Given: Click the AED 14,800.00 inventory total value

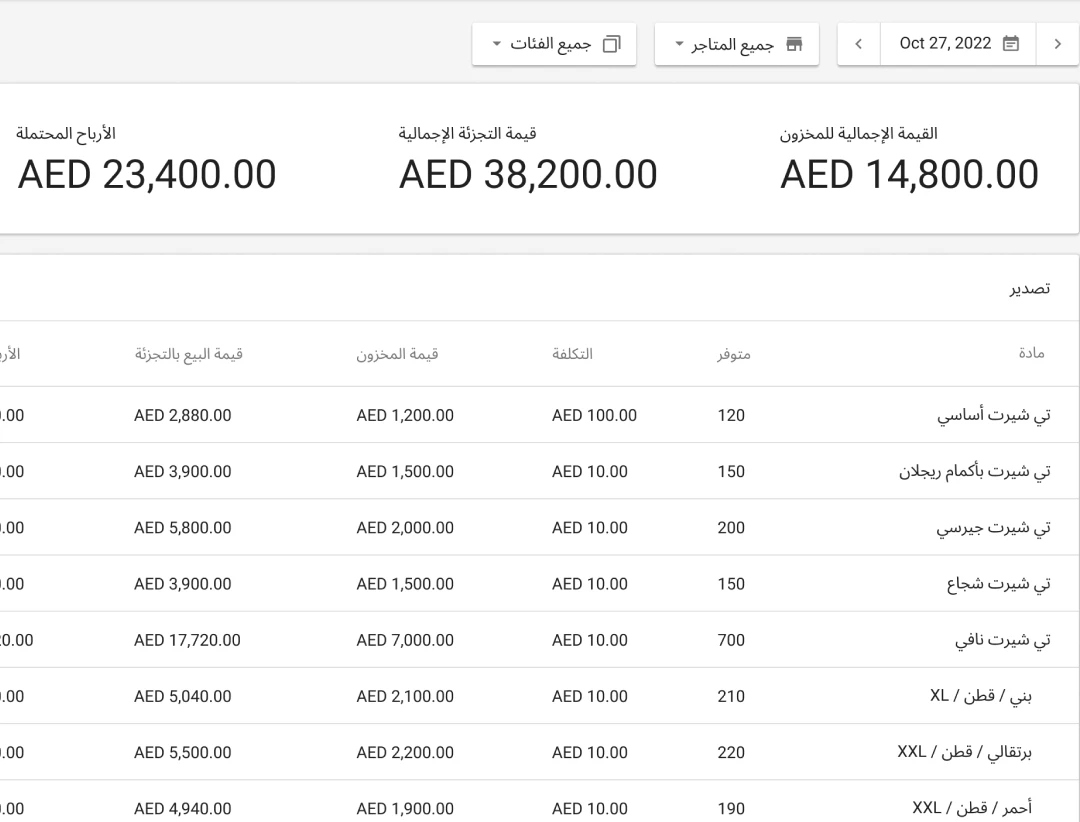Looking at the screenshot, I should pos(910,173).
